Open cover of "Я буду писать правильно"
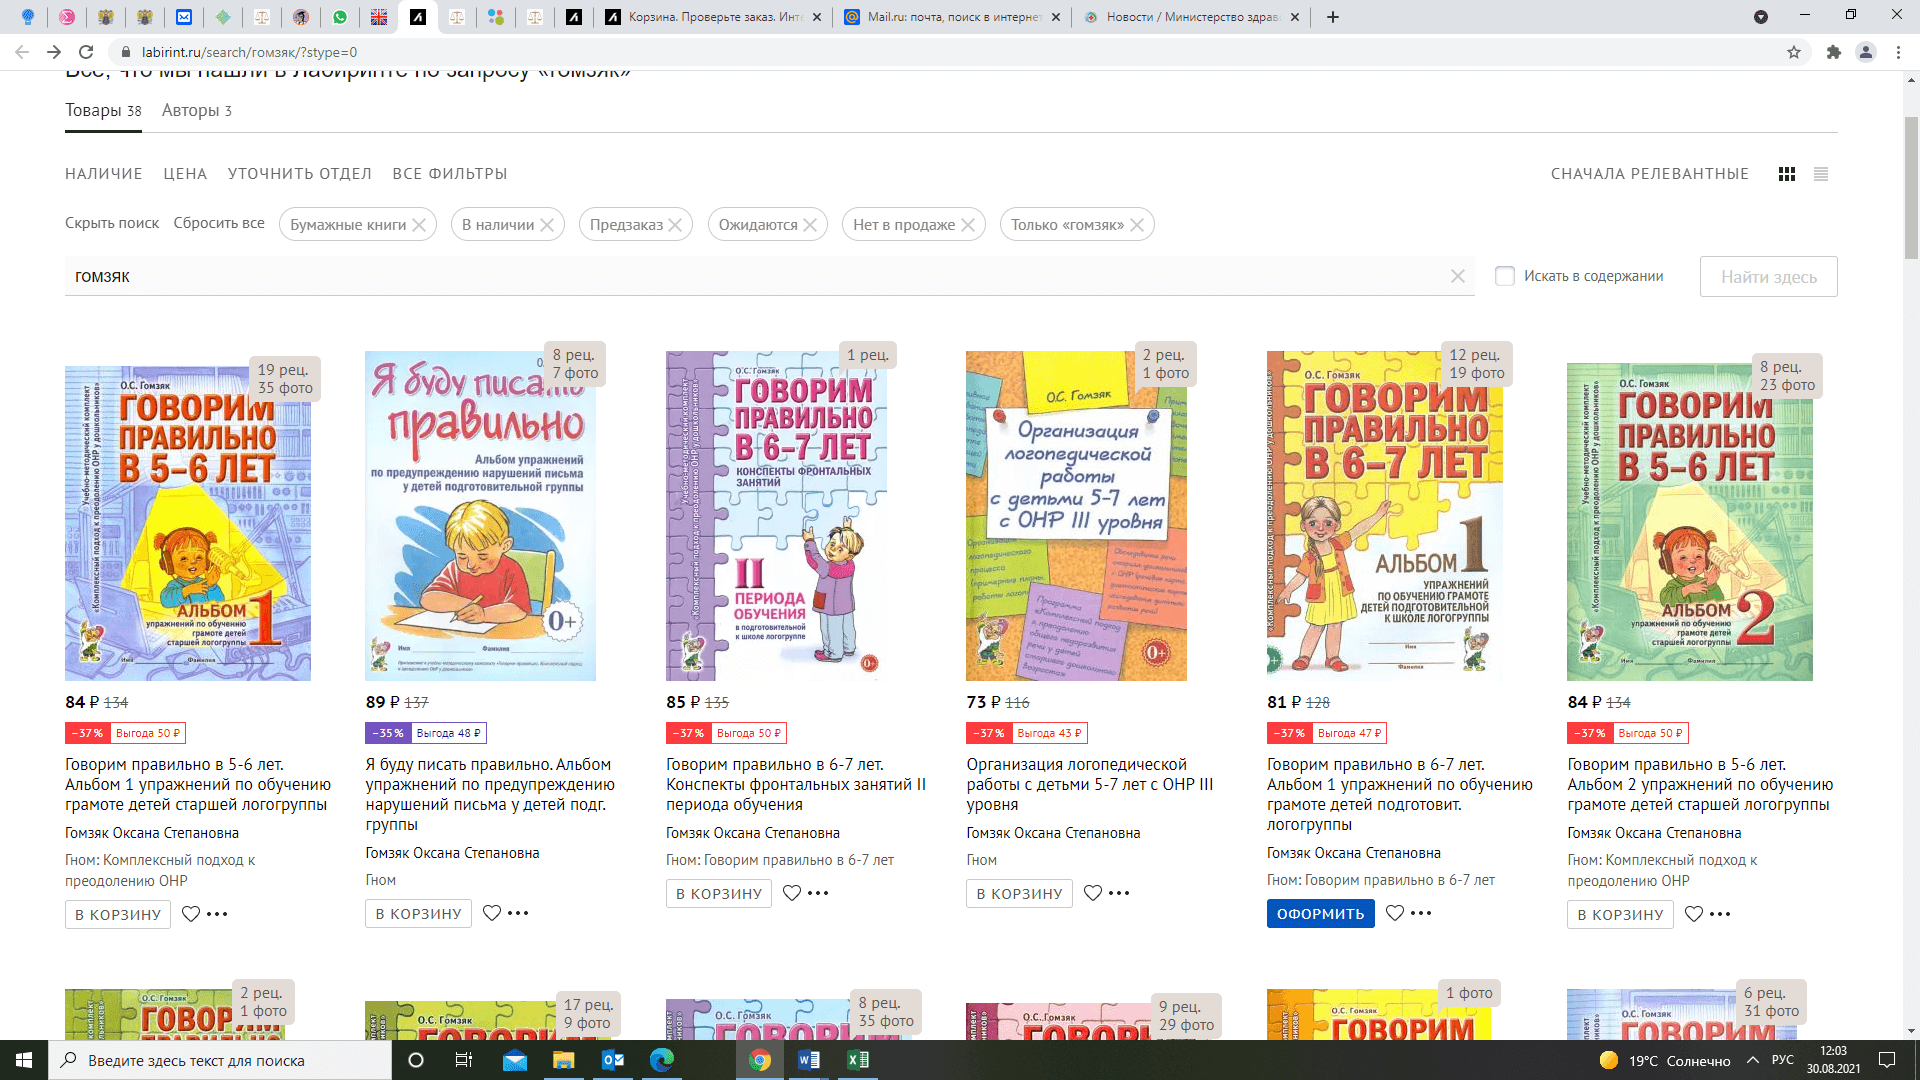The width and height of the screenshot is (1920, 1080). 480,516
